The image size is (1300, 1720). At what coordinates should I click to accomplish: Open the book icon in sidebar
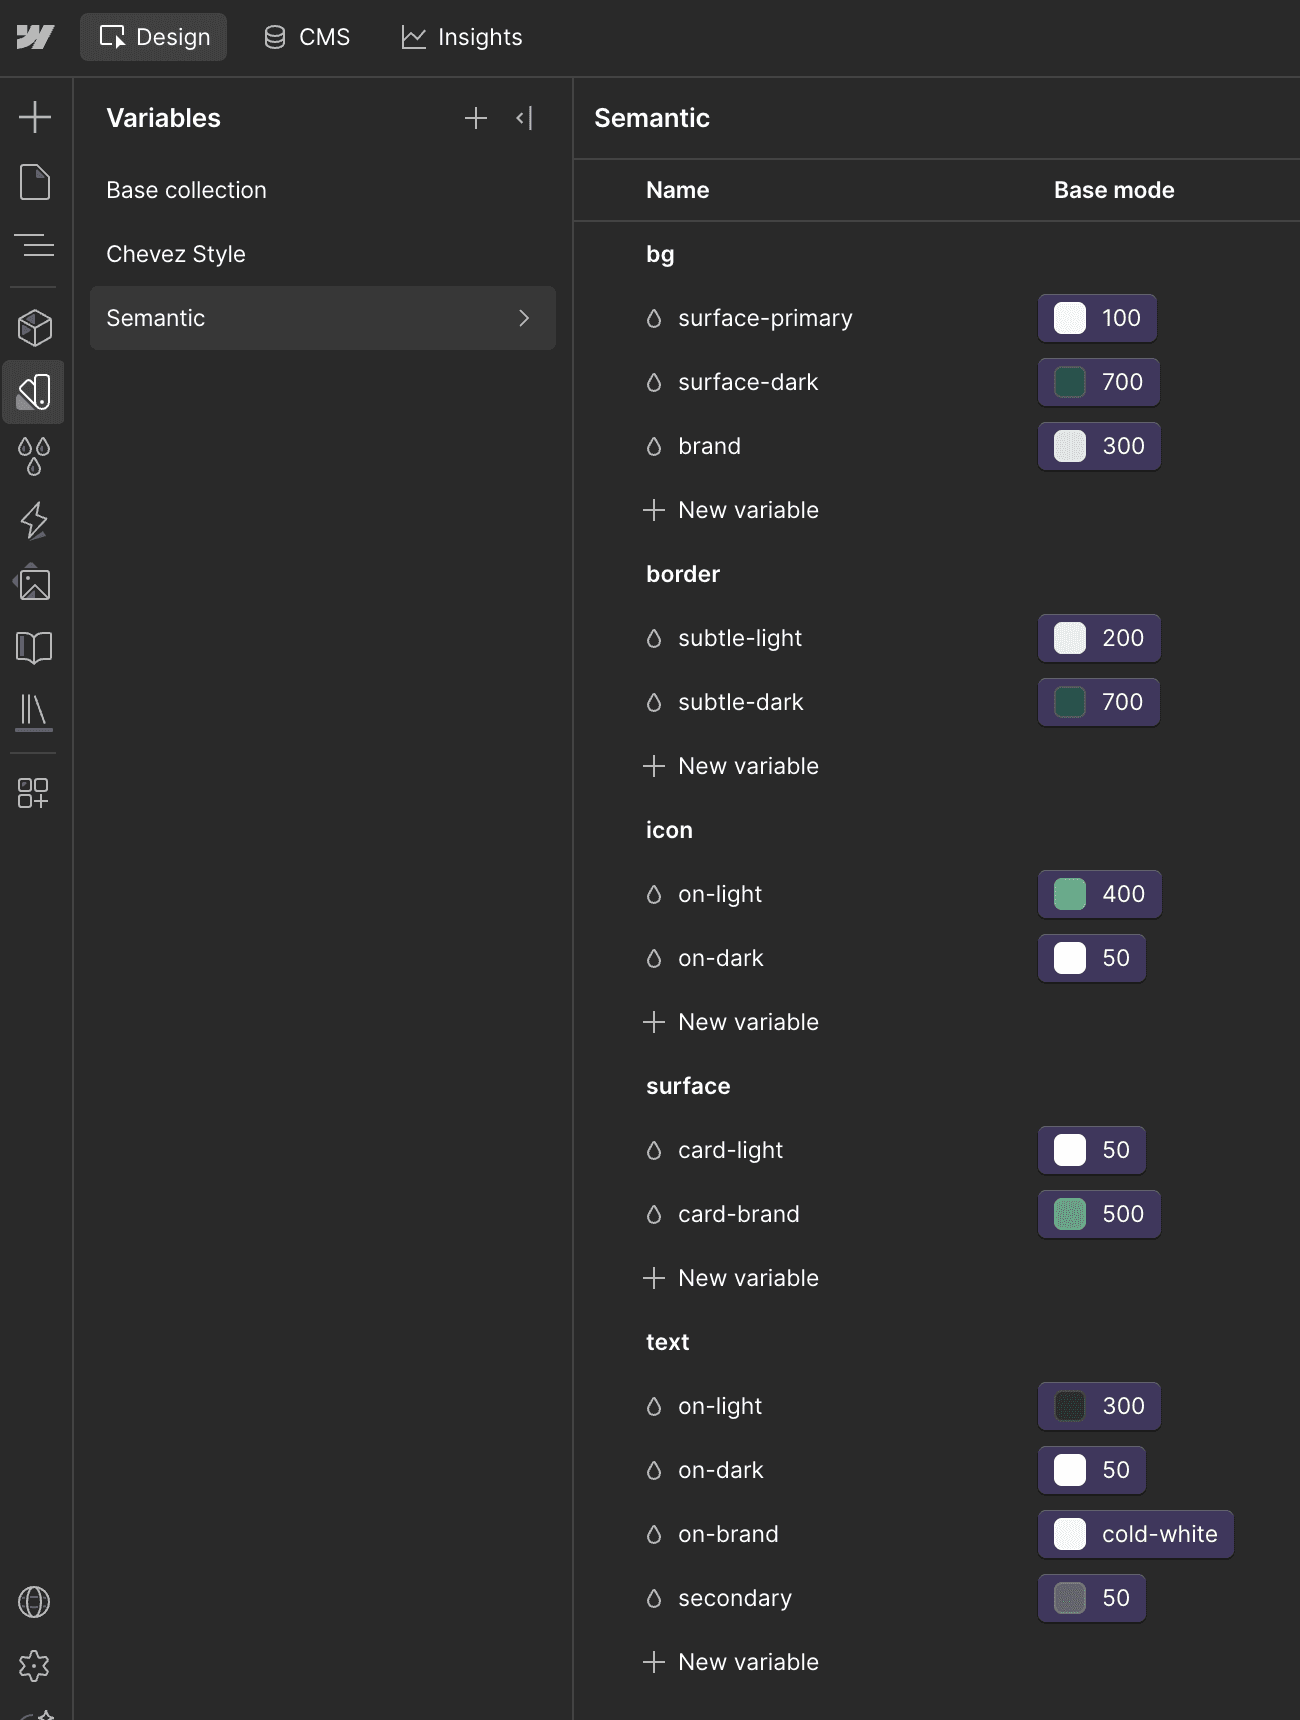tap(35, 648)
